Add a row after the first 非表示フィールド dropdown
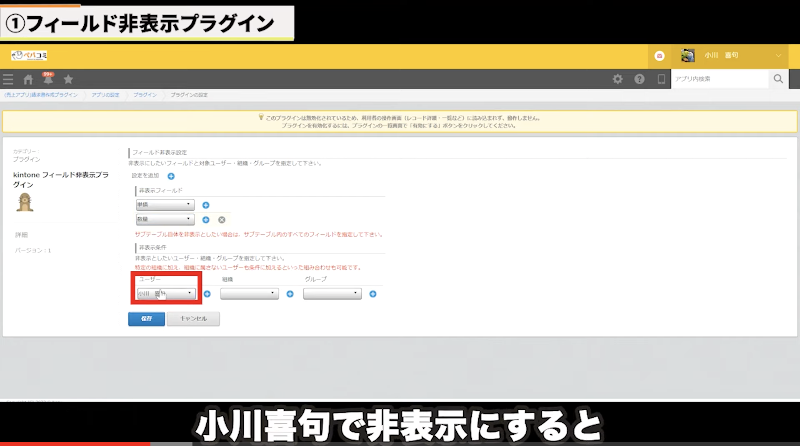This screenshot has height=446, width=800. click(x=206, y=204)
